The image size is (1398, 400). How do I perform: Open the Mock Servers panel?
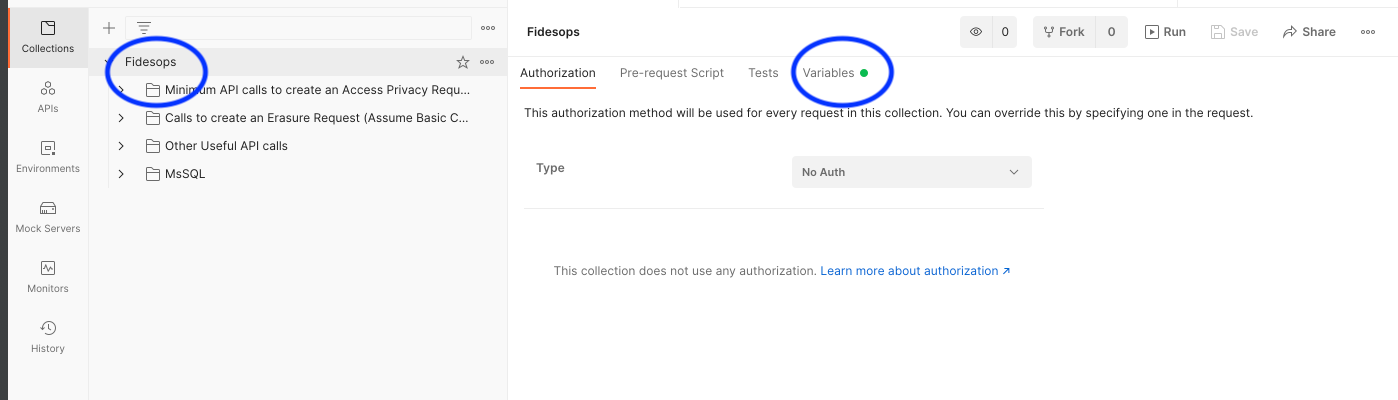[x=48, y=217]
